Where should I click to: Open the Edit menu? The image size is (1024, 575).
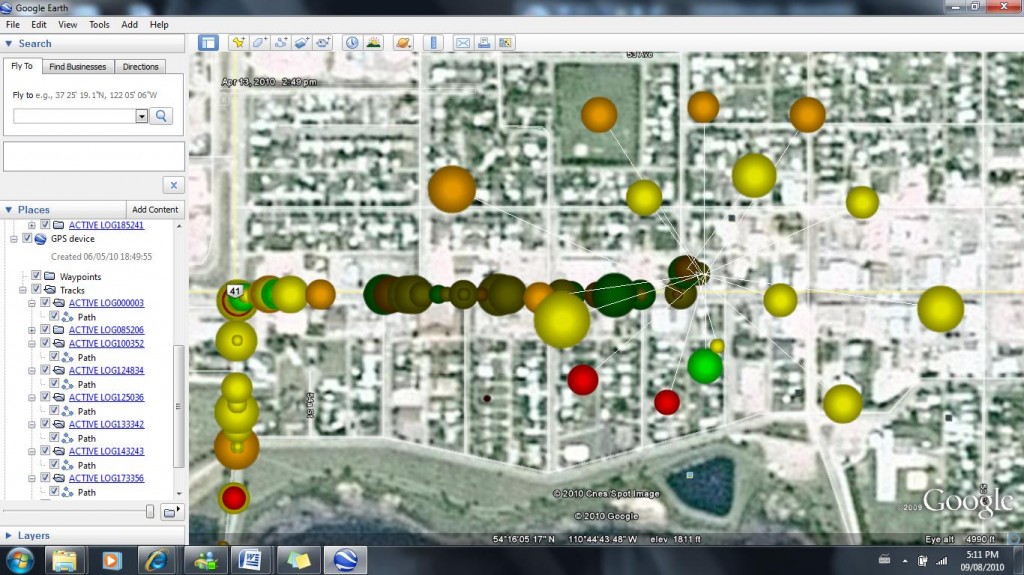pyautogui.click(x=39, y=25)
